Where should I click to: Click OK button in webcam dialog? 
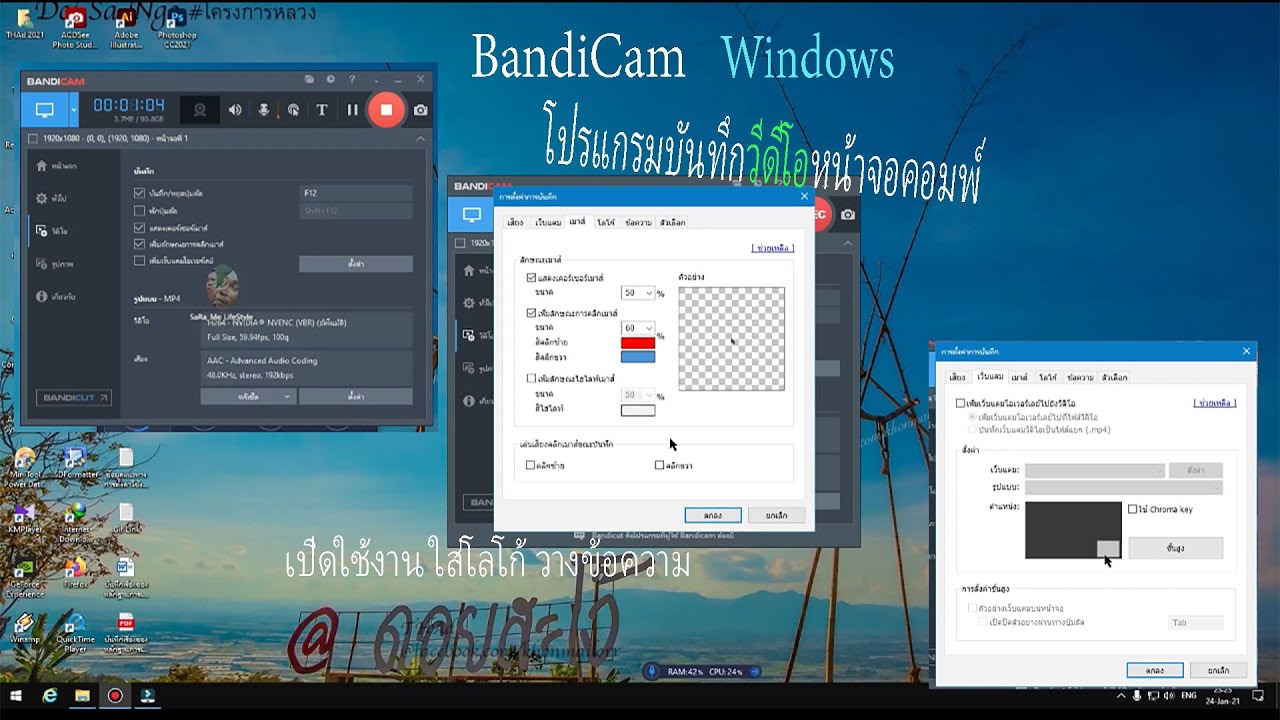click(x=1155, y=670)
